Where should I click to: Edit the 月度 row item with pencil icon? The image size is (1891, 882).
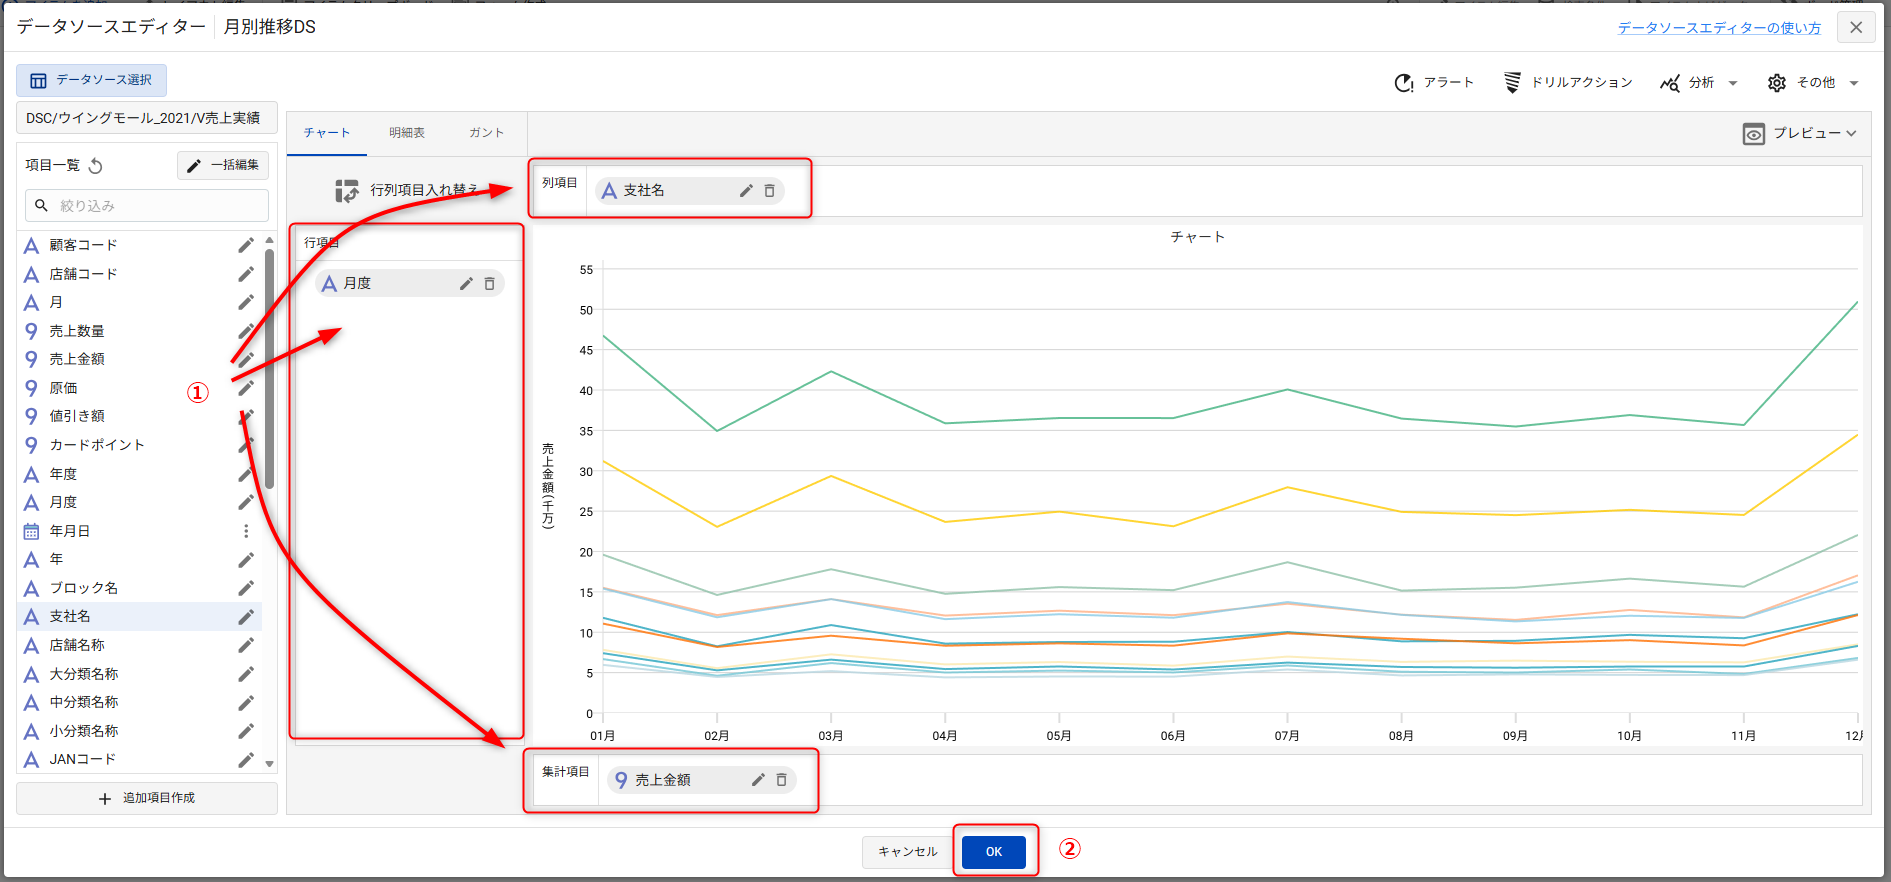465,284
